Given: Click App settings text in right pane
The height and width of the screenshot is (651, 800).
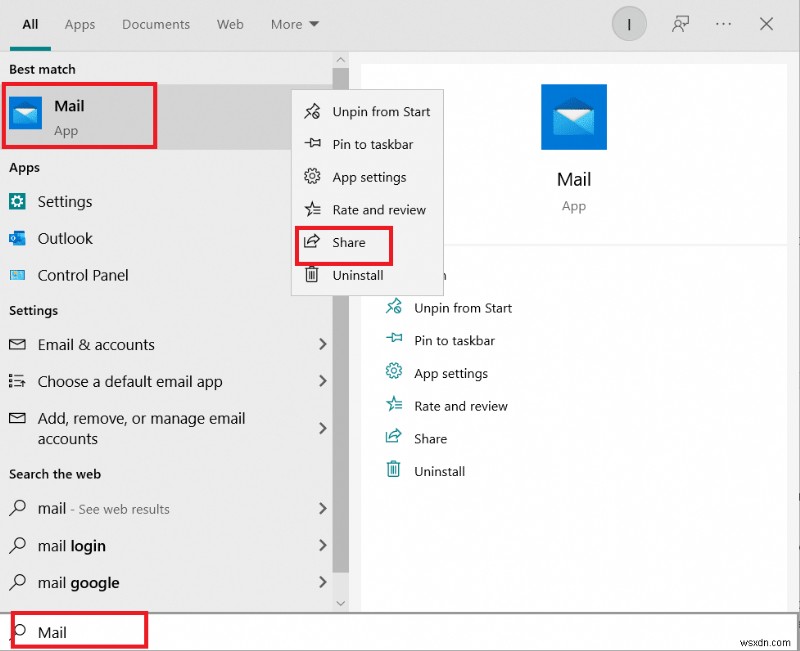Looking at the screenshot, I should 451,373.
